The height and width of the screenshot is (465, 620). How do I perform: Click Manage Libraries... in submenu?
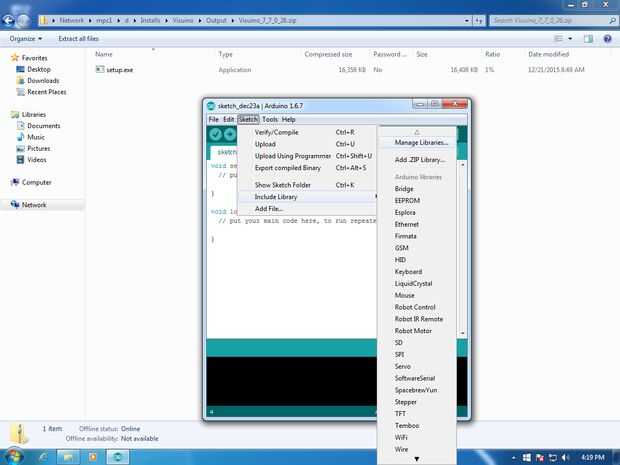(x=417, y=142)
